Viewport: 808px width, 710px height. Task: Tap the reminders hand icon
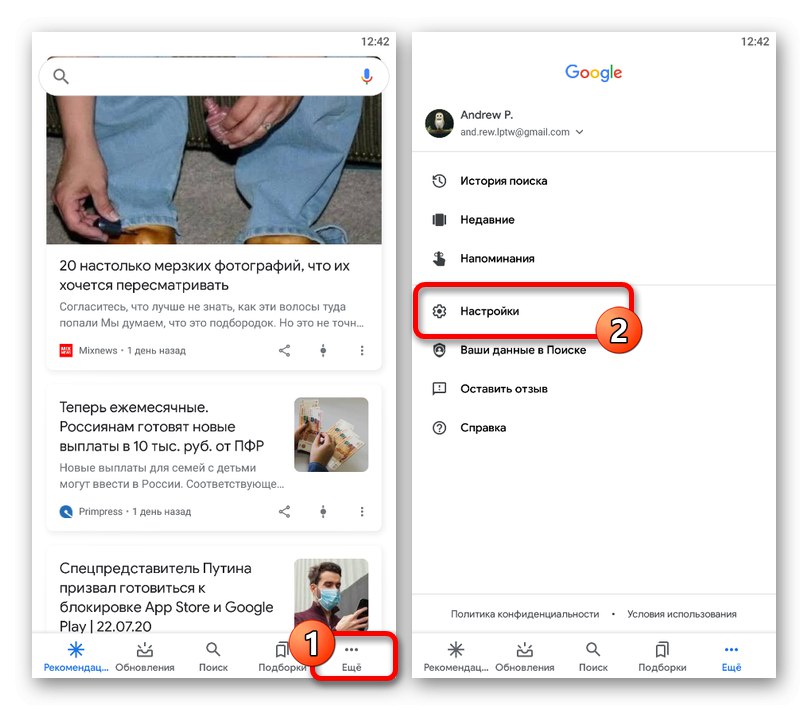click(x=439, y=259)
